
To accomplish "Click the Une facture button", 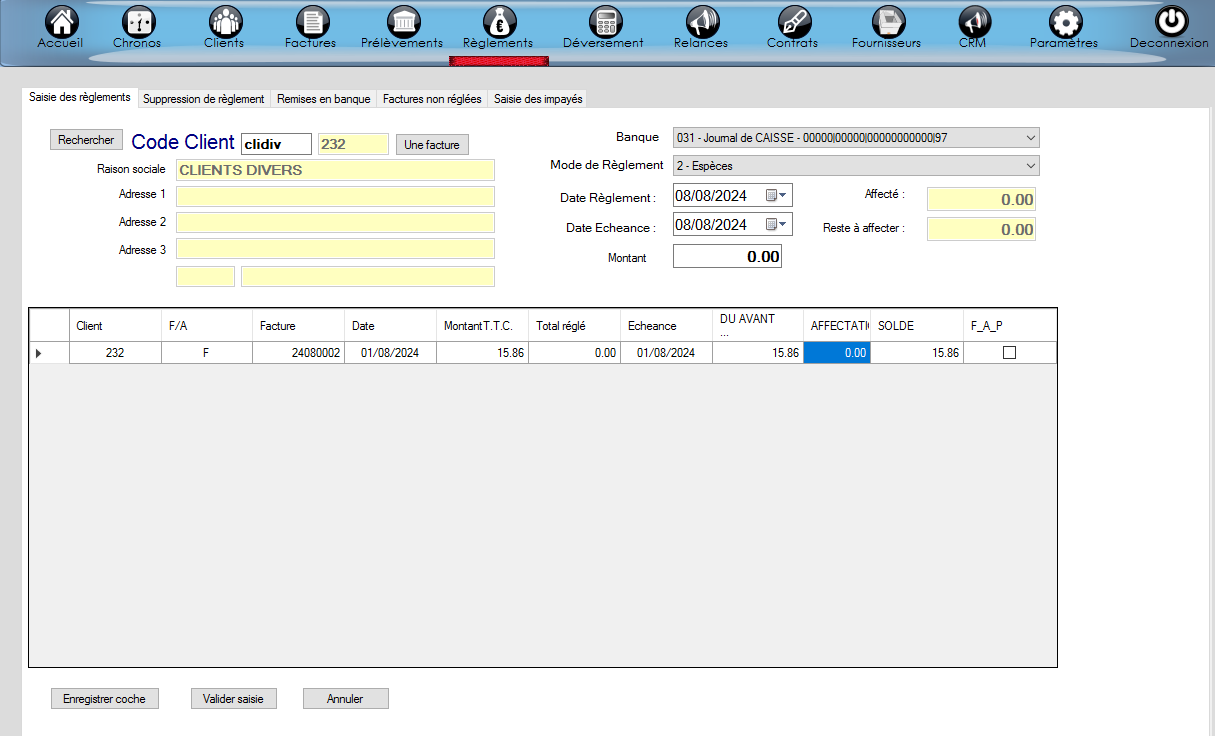I will pyautogui.click(x=432, y=144).
